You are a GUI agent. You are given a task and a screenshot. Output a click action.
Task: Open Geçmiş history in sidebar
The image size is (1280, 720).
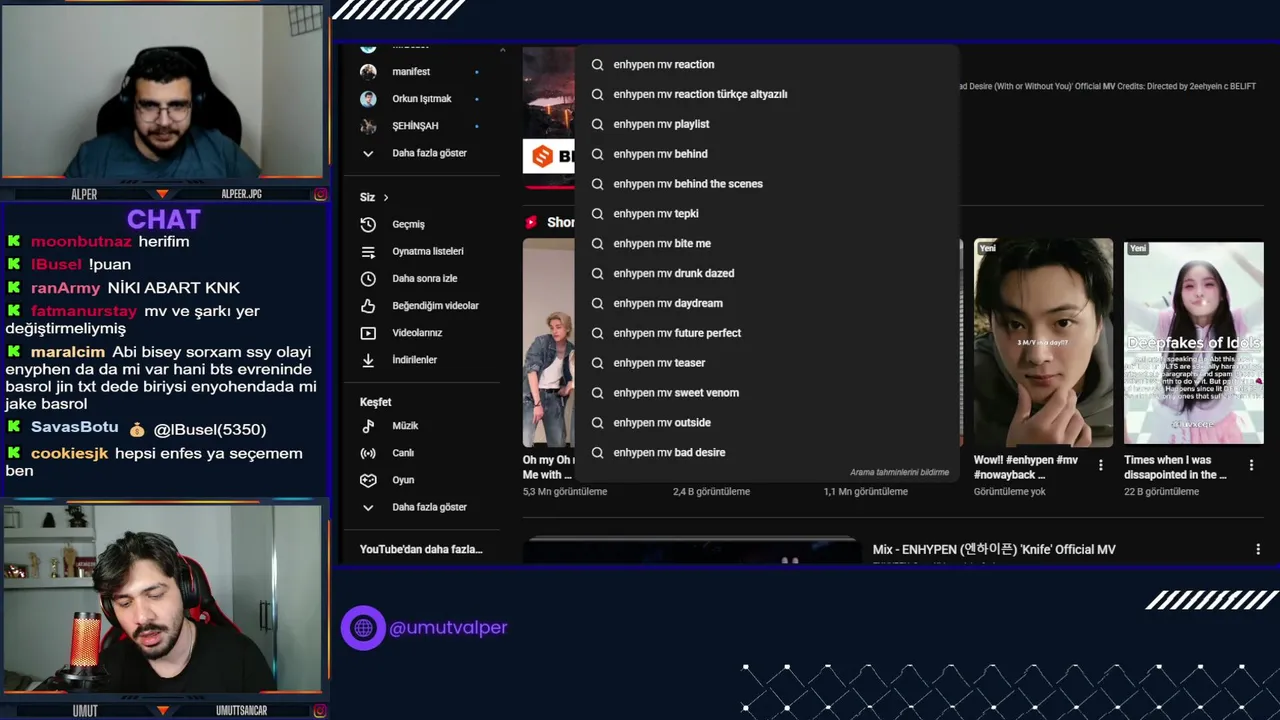click(x=408, y=225)
